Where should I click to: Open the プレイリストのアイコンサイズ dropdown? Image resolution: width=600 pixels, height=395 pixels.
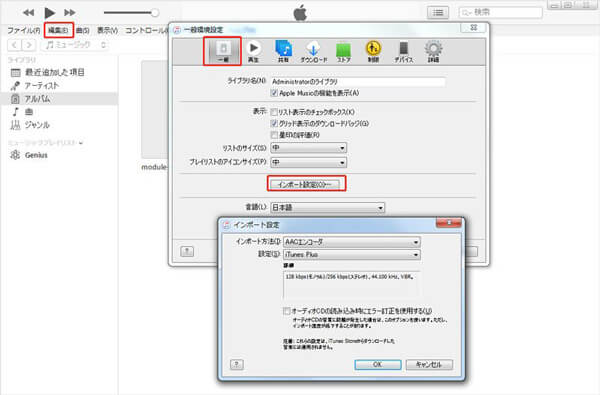308,162
